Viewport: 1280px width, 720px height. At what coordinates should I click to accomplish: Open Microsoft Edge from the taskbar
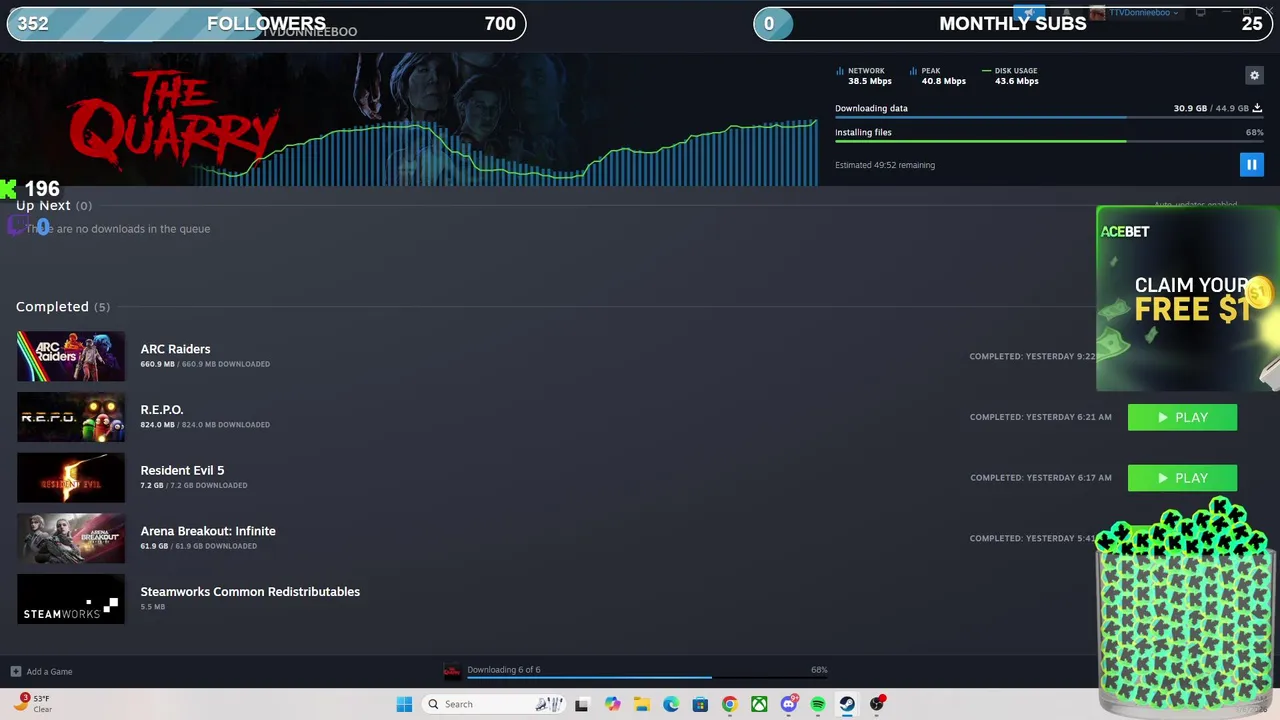[671, 704]
